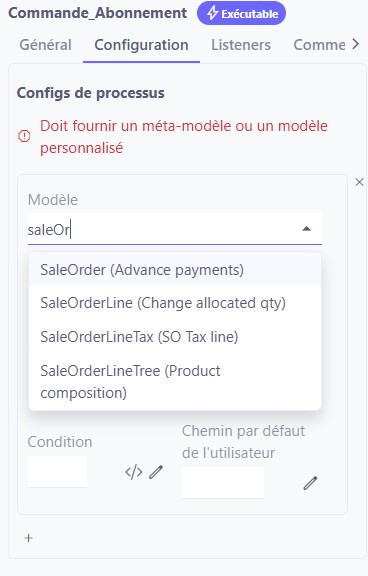Show more tabs using right chevron

(x=355, y=44)
